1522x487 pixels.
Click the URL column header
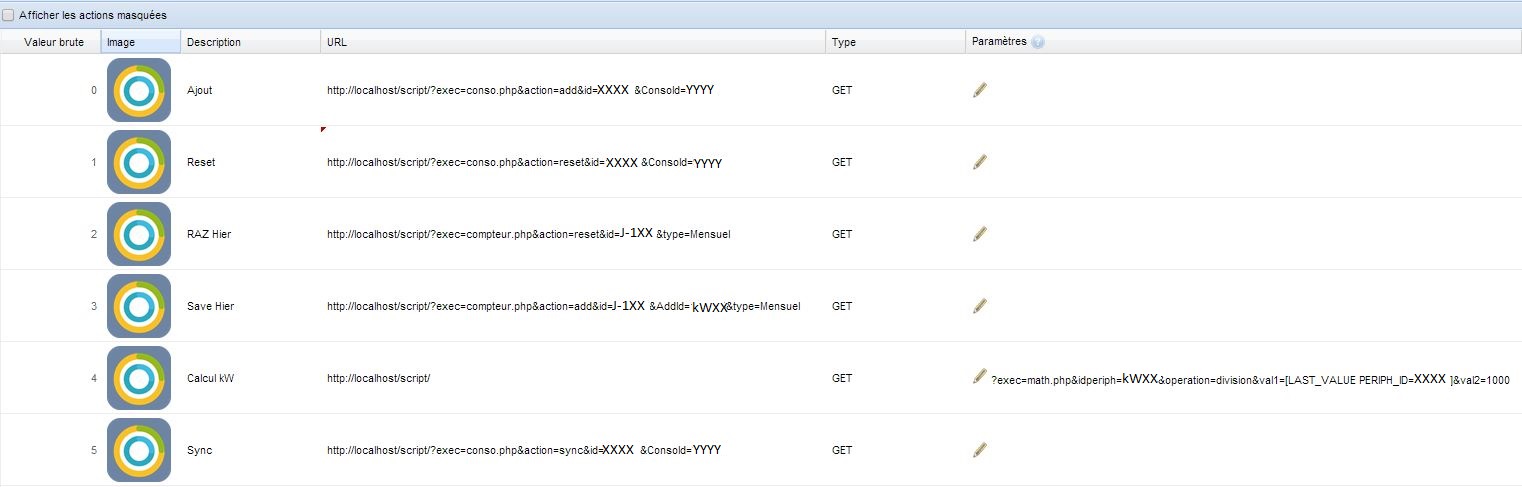[x=337, y=42]
